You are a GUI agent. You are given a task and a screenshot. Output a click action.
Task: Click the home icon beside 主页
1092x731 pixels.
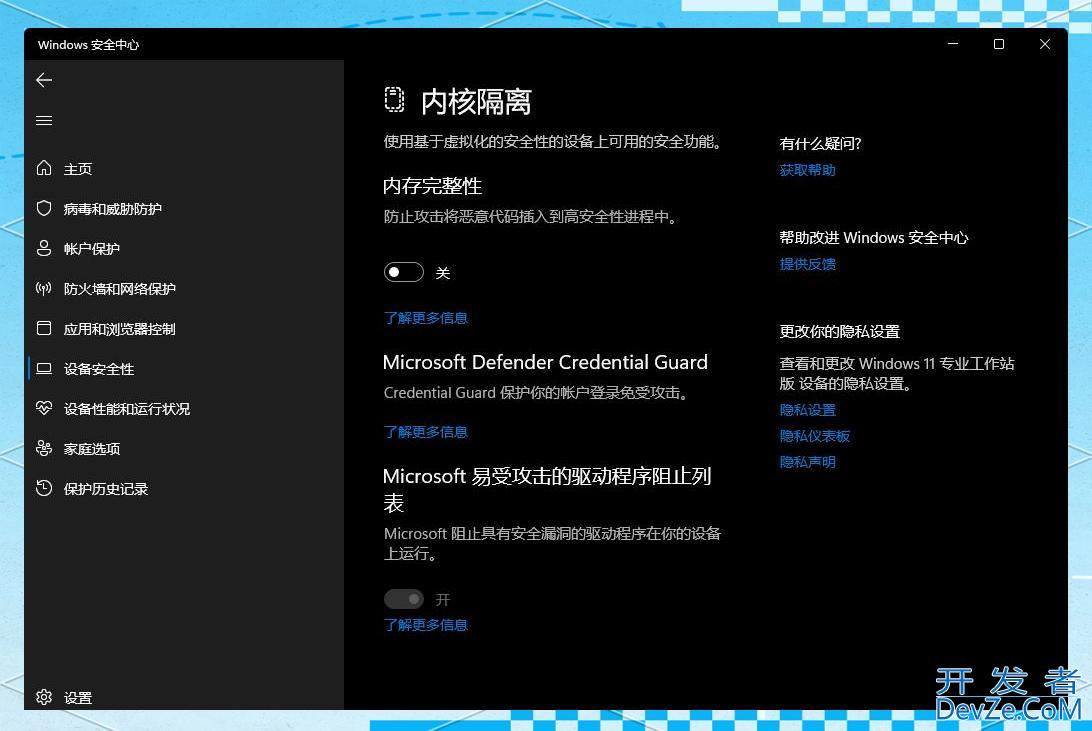[x=44, y=168]
